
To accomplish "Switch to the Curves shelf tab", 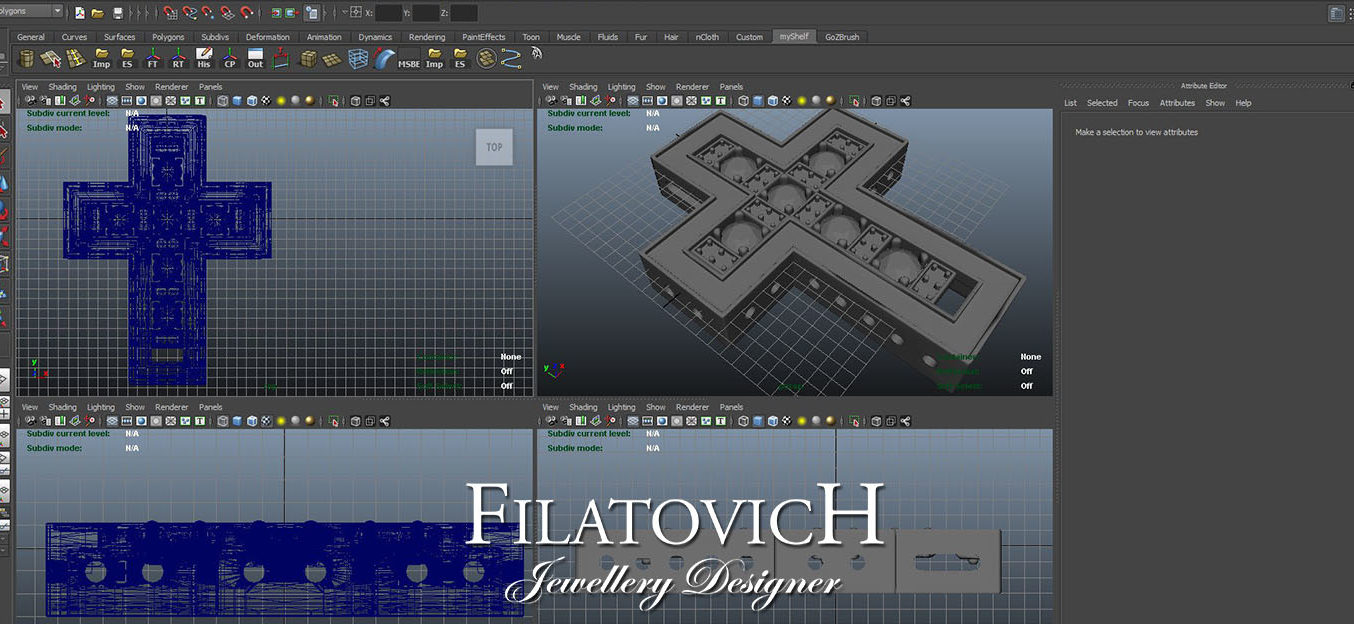I will [x=74, y=37].
